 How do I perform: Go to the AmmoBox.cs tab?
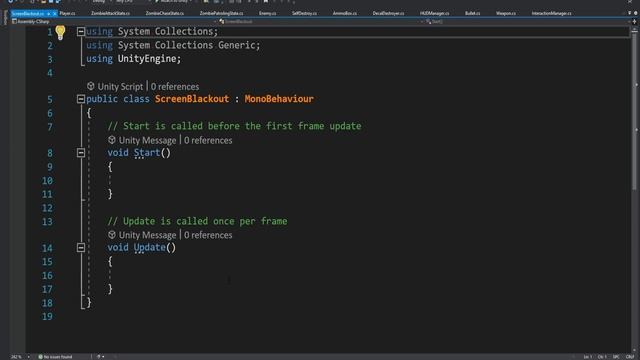(x=344, y=13)
